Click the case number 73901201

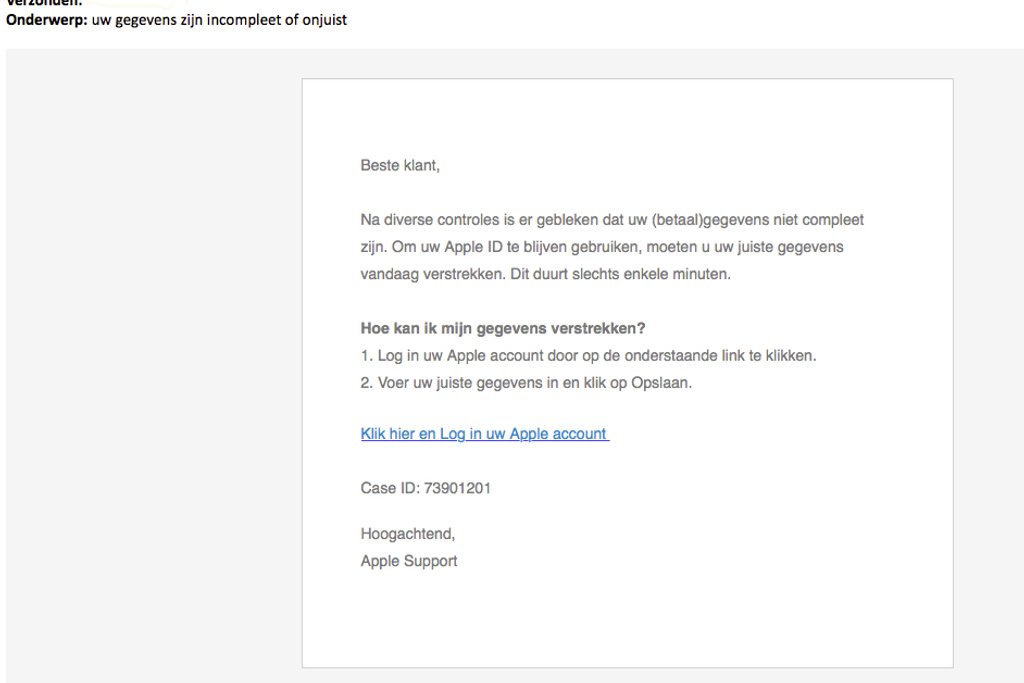457,488
